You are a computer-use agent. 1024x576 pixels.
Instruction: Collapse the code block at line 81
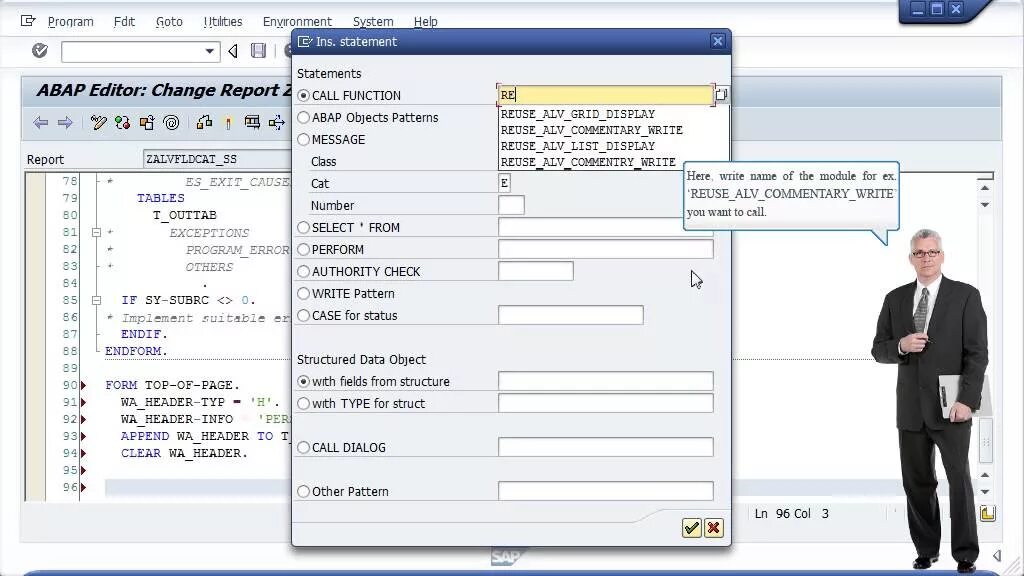pos(97,232)
